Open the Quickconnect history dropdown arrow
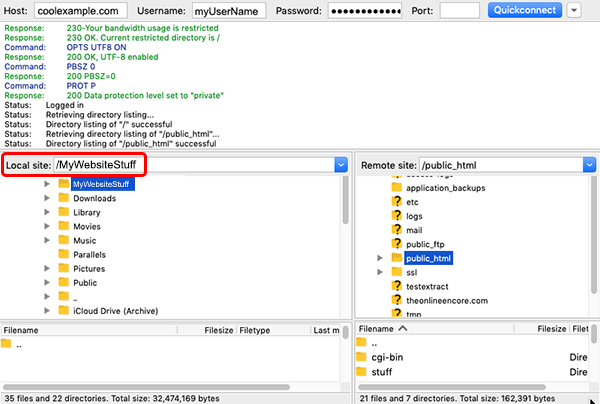The image size is (600, 404). [x=574, y=10]
